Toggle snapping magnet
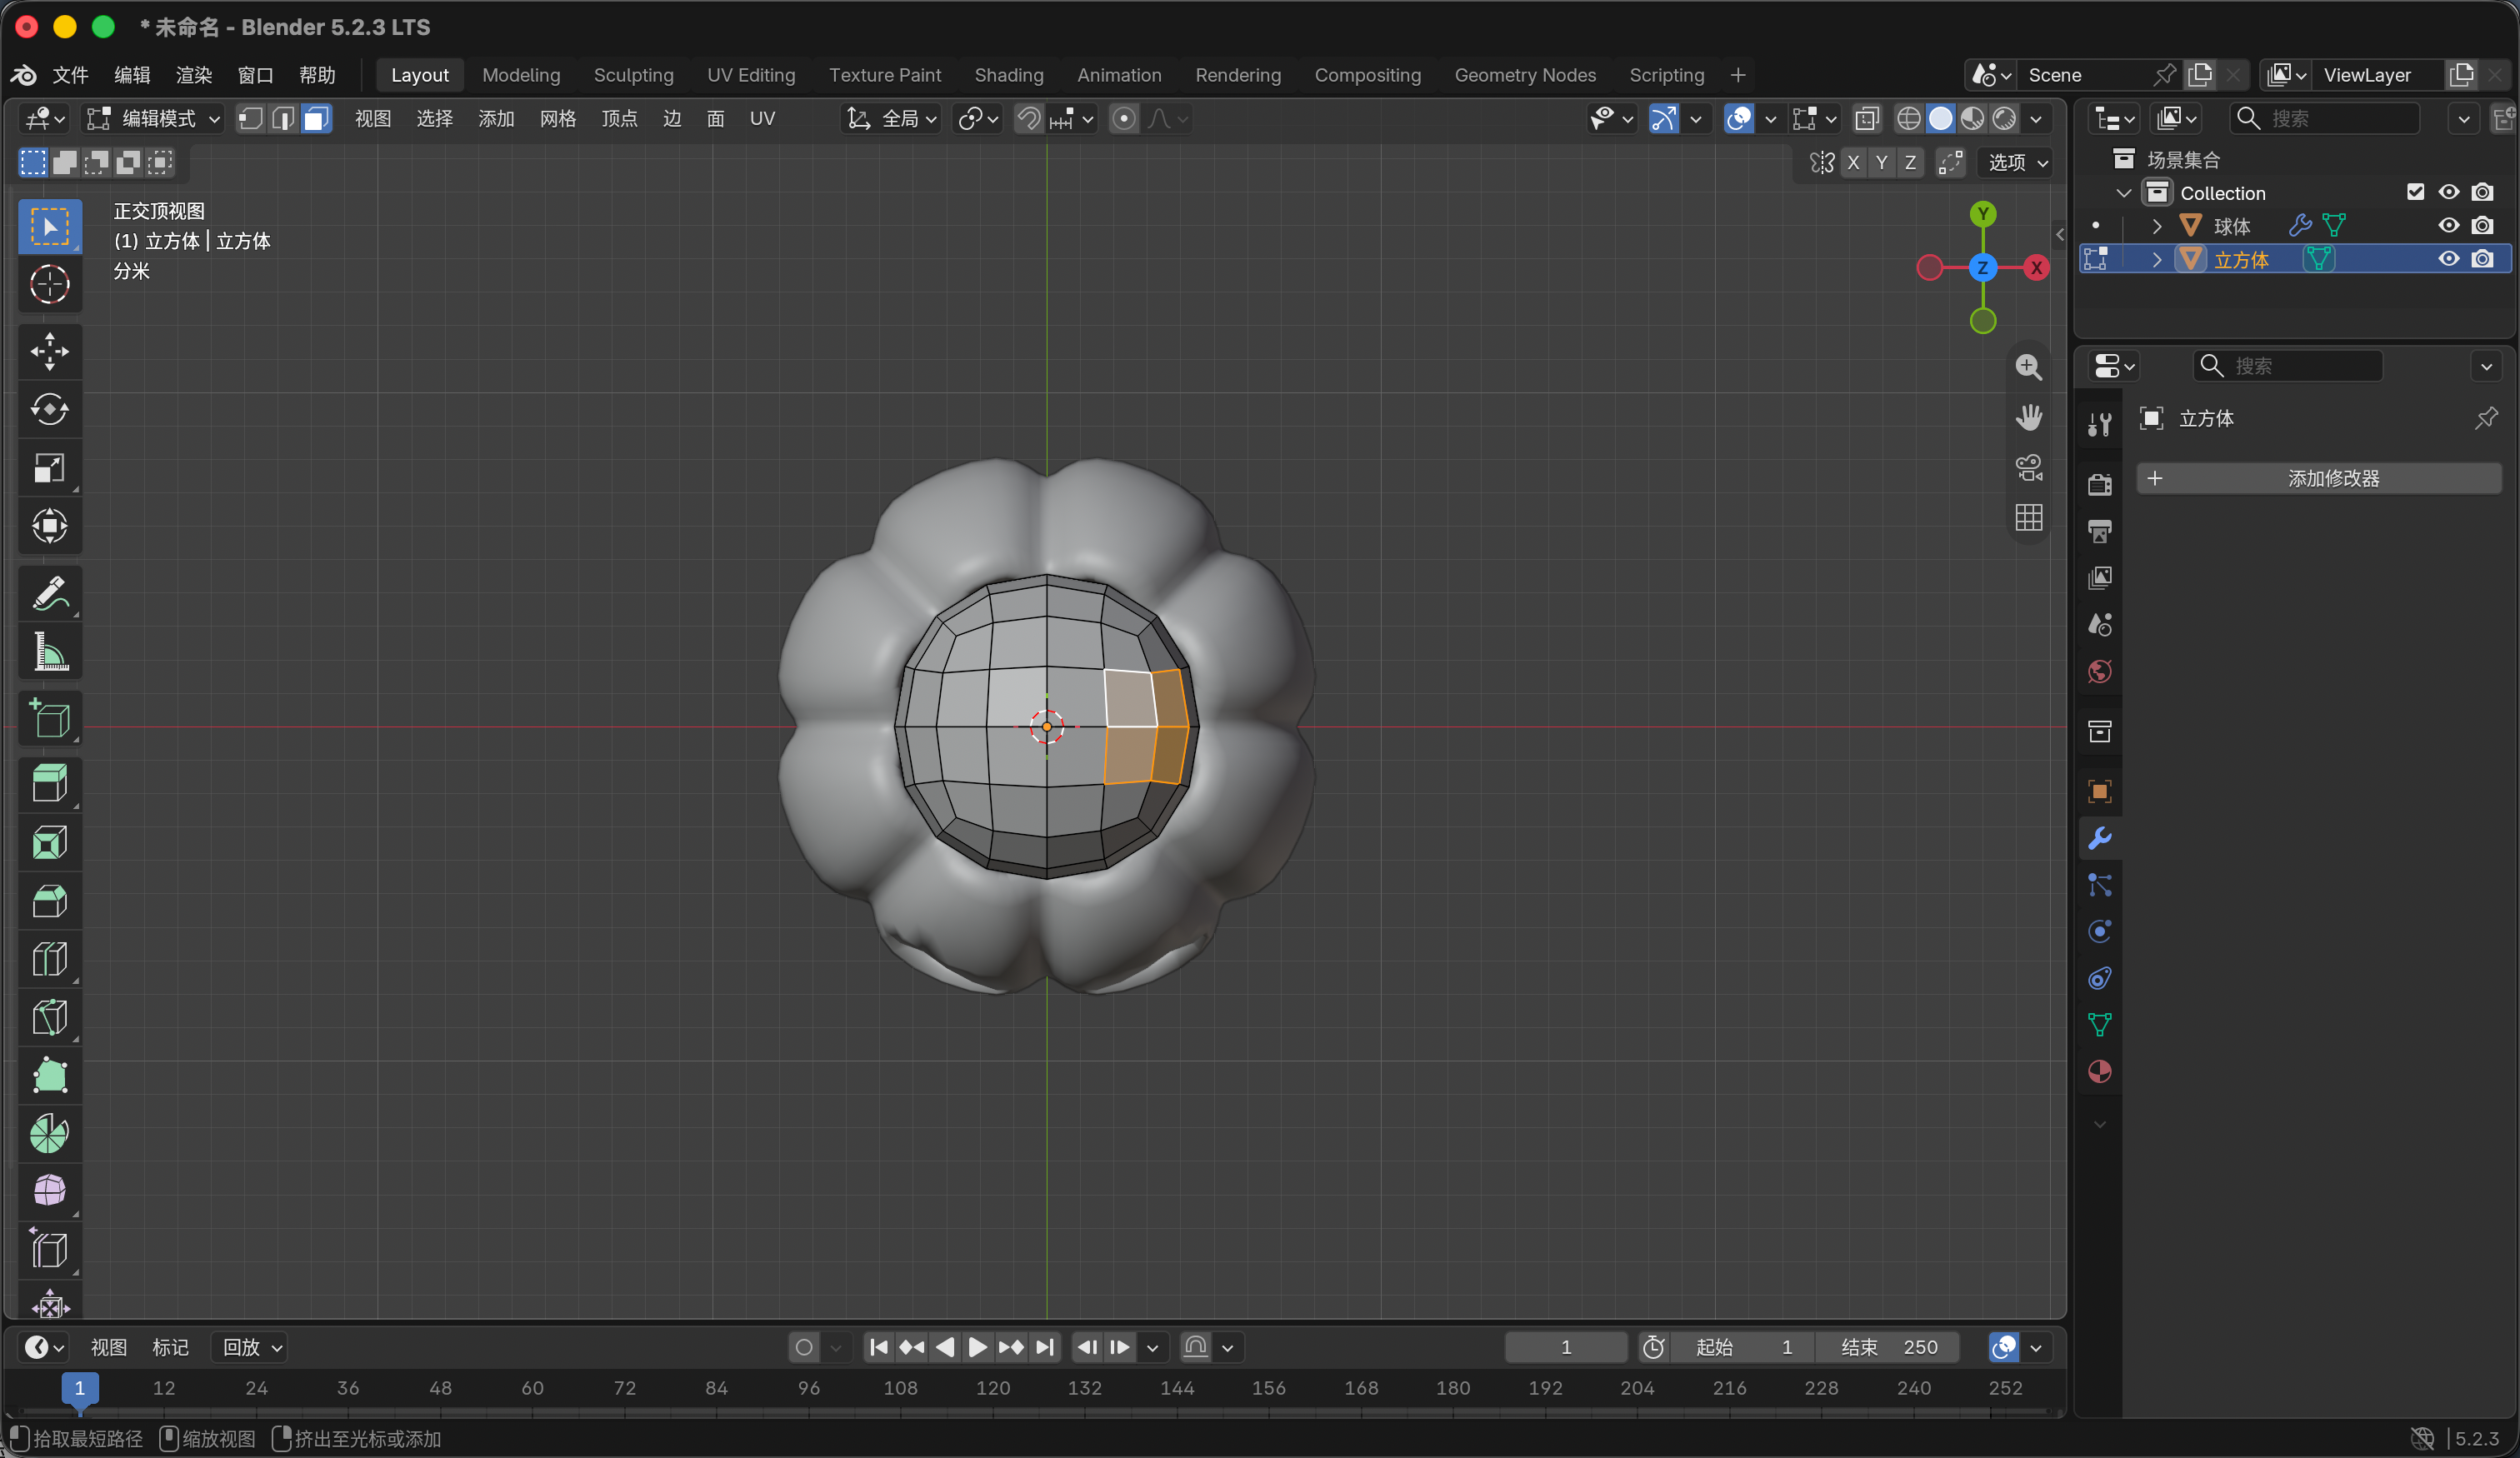This screenshot has width=2520, height=1458. pyautogui.click(x=1028, y=119)
